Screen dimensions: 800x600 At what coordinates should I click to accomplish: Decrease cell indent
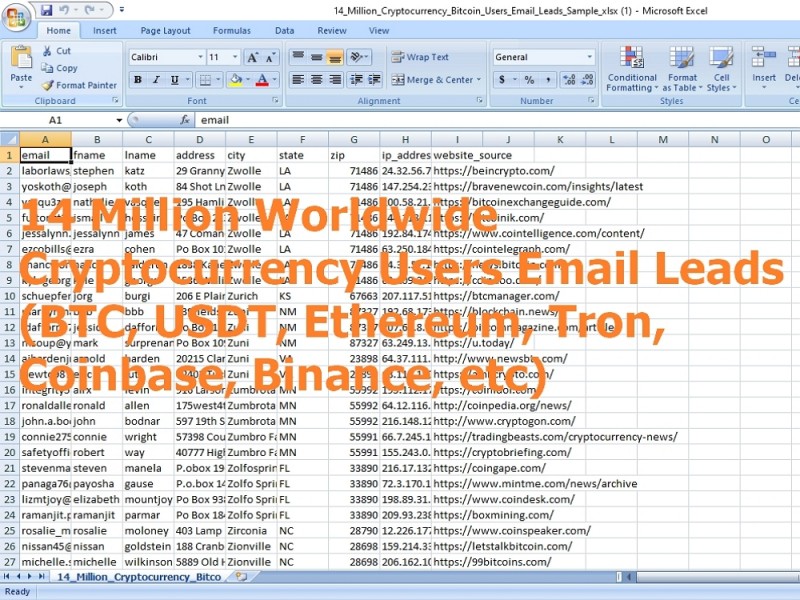pos(356,80)
